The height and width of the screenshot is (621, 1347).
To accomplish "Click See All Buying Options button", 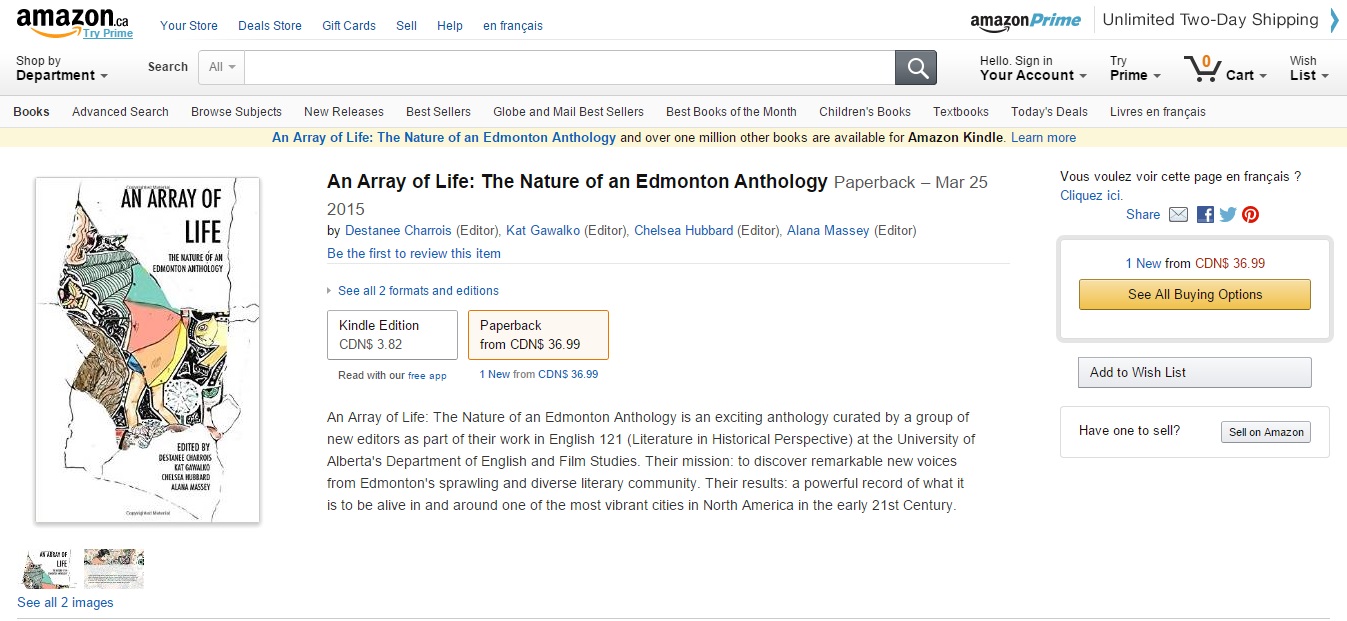I will pos(1194,295).
